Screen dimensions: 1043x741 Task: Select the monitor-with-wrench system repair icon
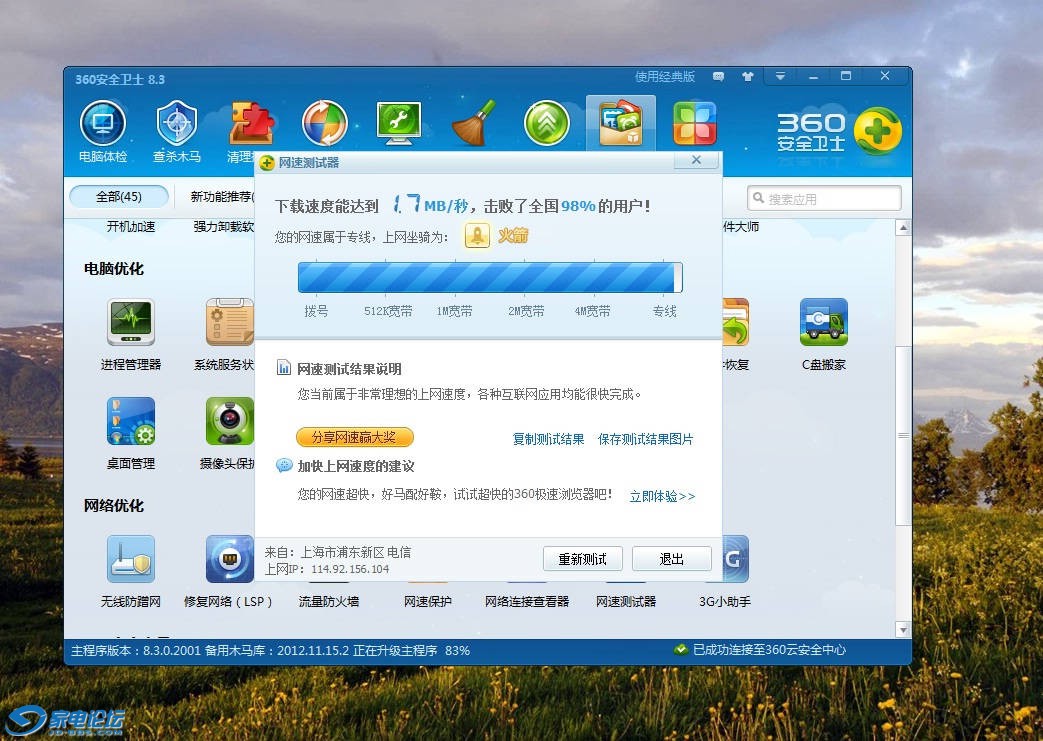(398, 124)
